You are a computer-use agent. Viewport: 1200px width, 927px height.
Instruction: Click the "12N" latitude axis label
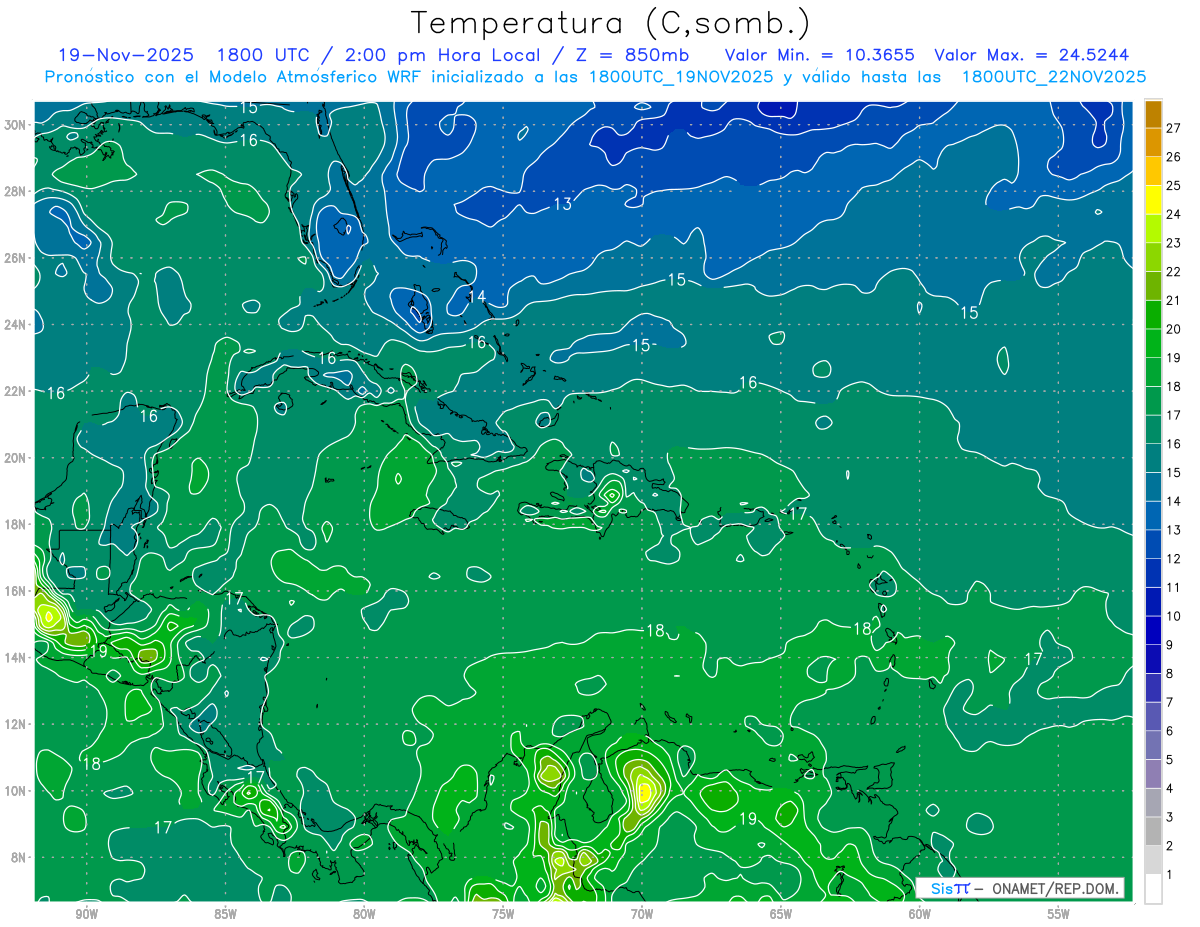point(15,724)
